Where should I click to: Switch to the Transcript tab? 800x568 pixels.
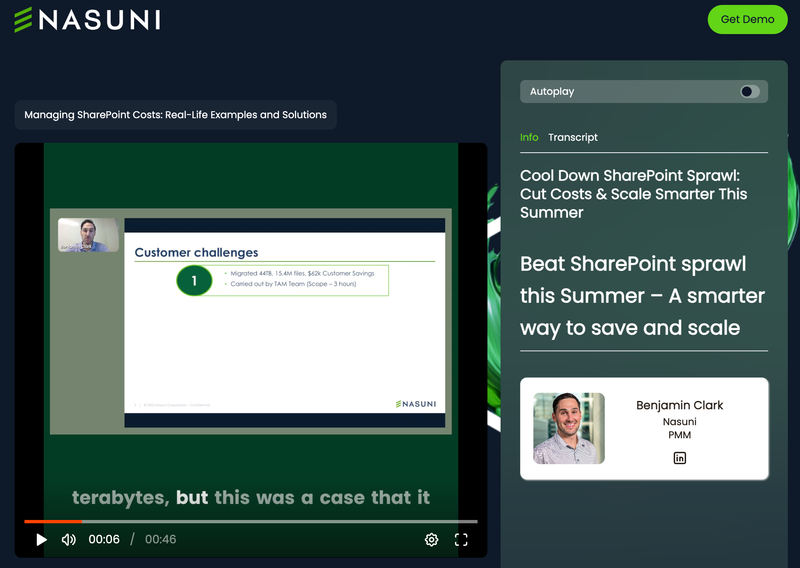pyautogui.click(x=572, y=137)
